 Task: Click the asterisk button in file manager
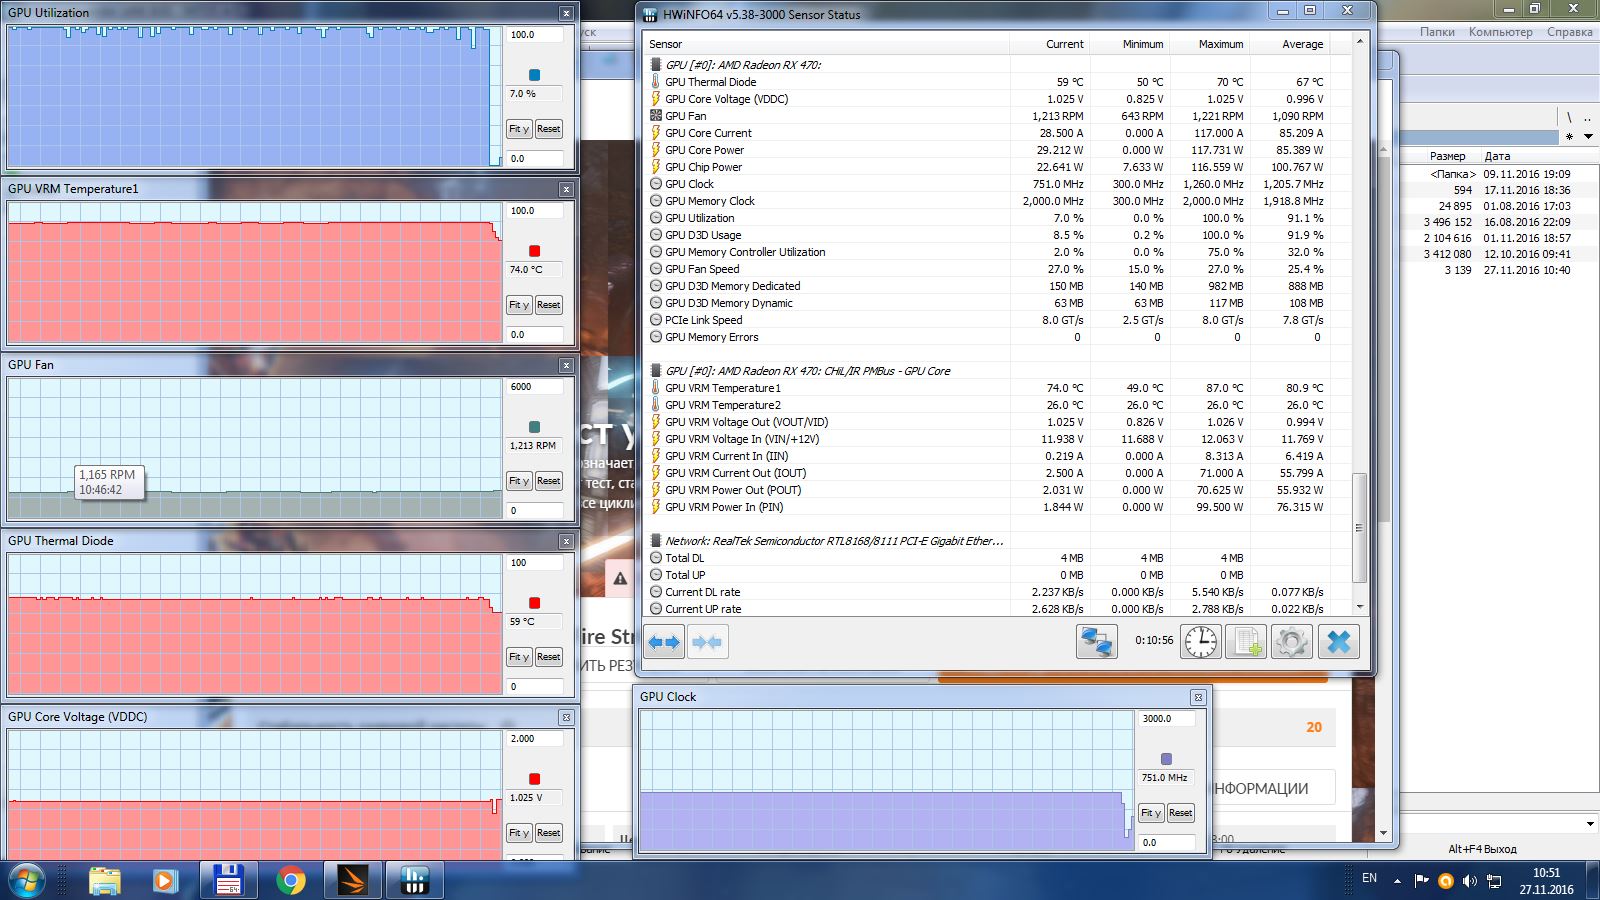click(x=1569, y=137)
